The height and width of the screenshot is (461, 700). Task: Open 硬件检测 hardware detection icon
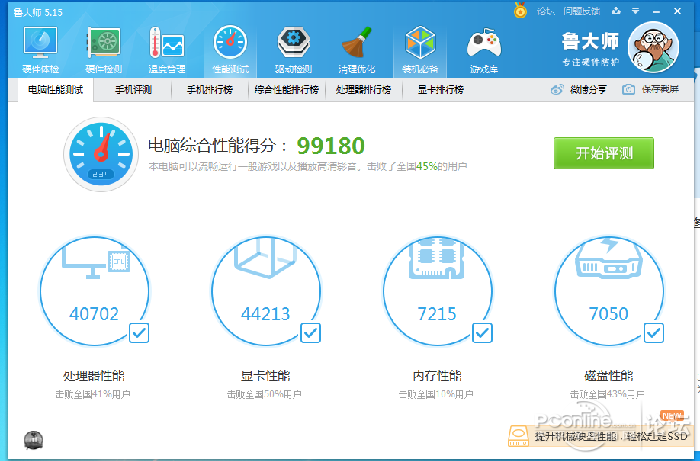103,43
